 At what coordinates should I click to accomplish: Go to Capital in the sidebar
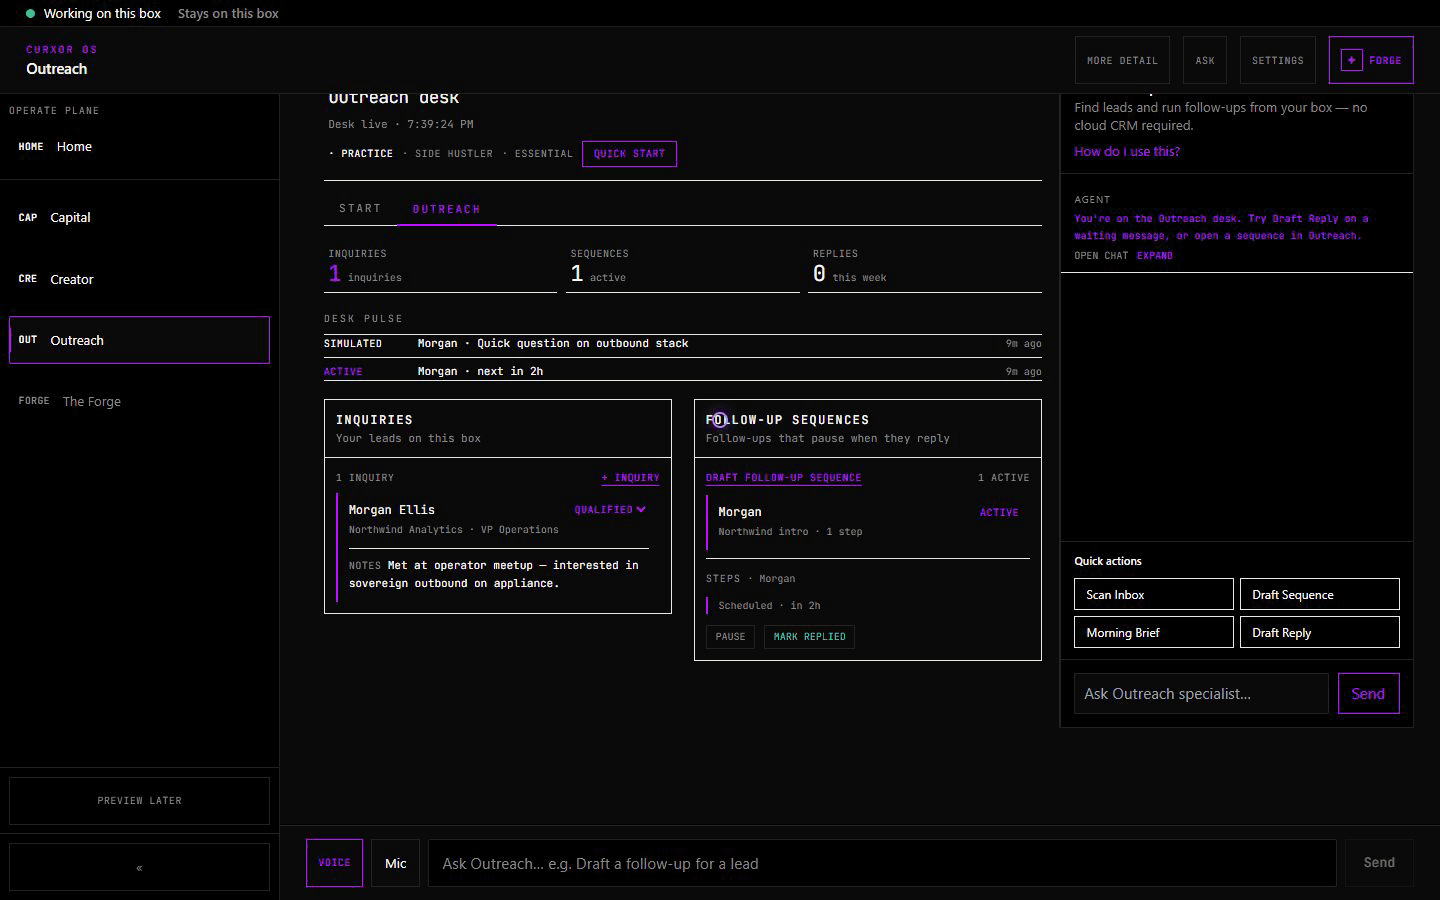[139, 218]
